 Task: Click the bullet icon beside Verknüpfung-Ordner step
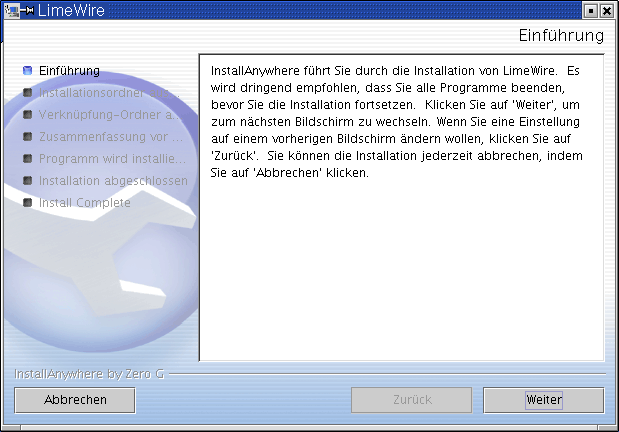28,115
